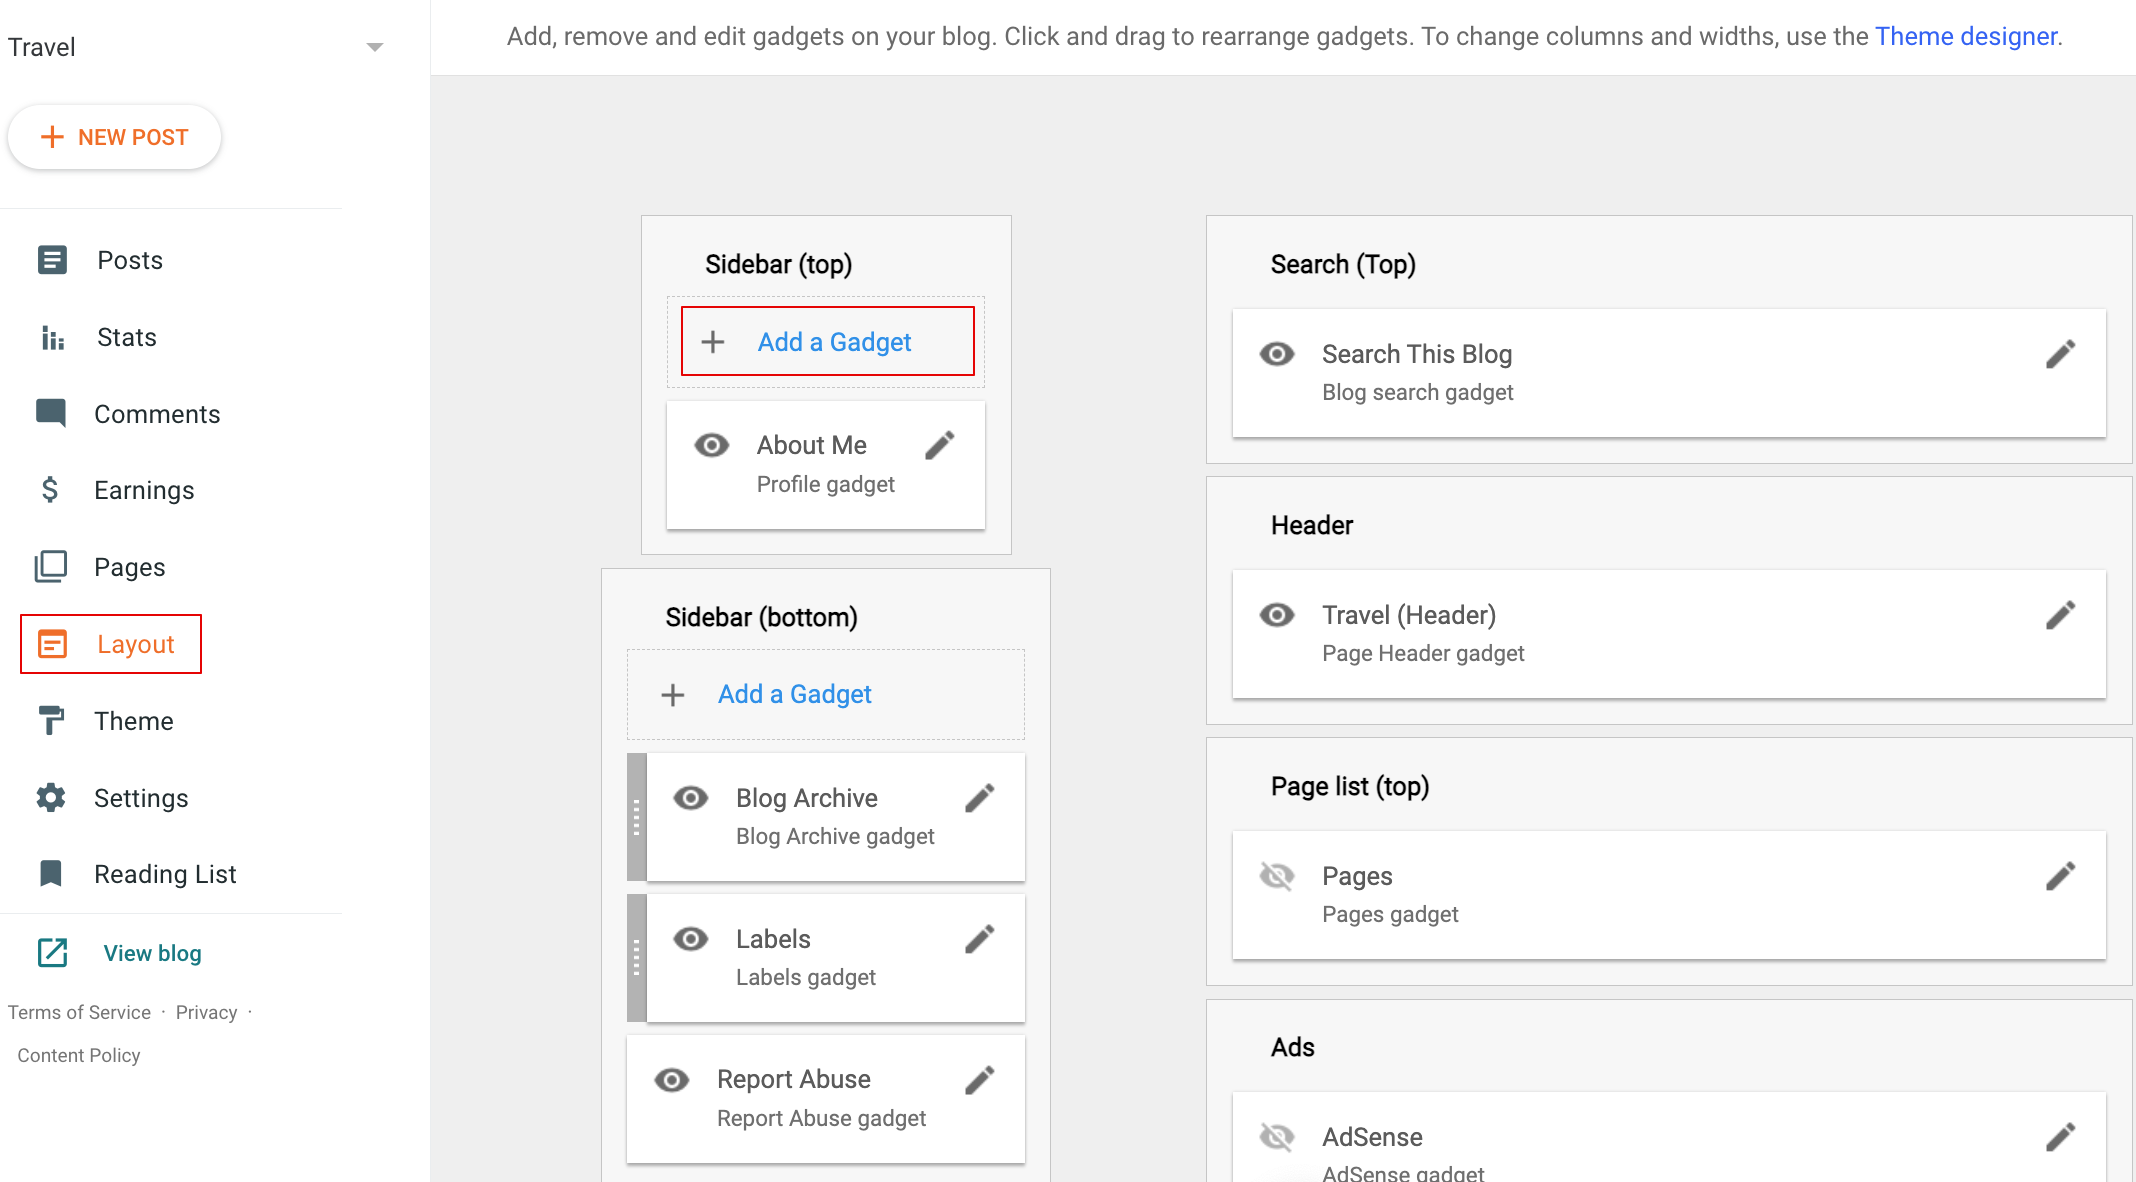This screenshot has width=2136, height=1182.
Task: Click the Reading List label
Action: click(165, 874)
